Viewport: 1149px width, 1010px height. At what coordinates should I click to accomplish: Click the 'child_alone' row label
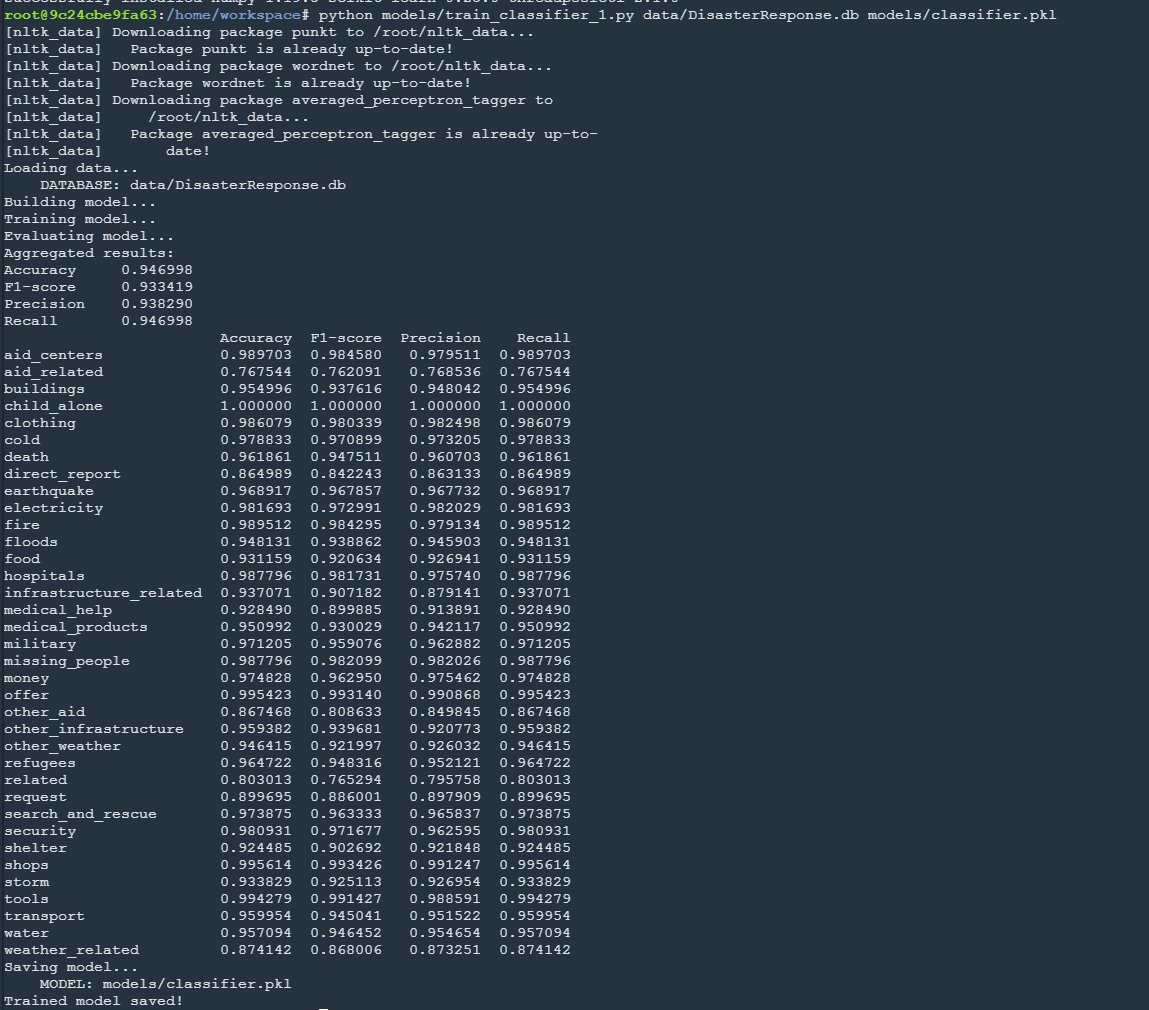[53, 406]
